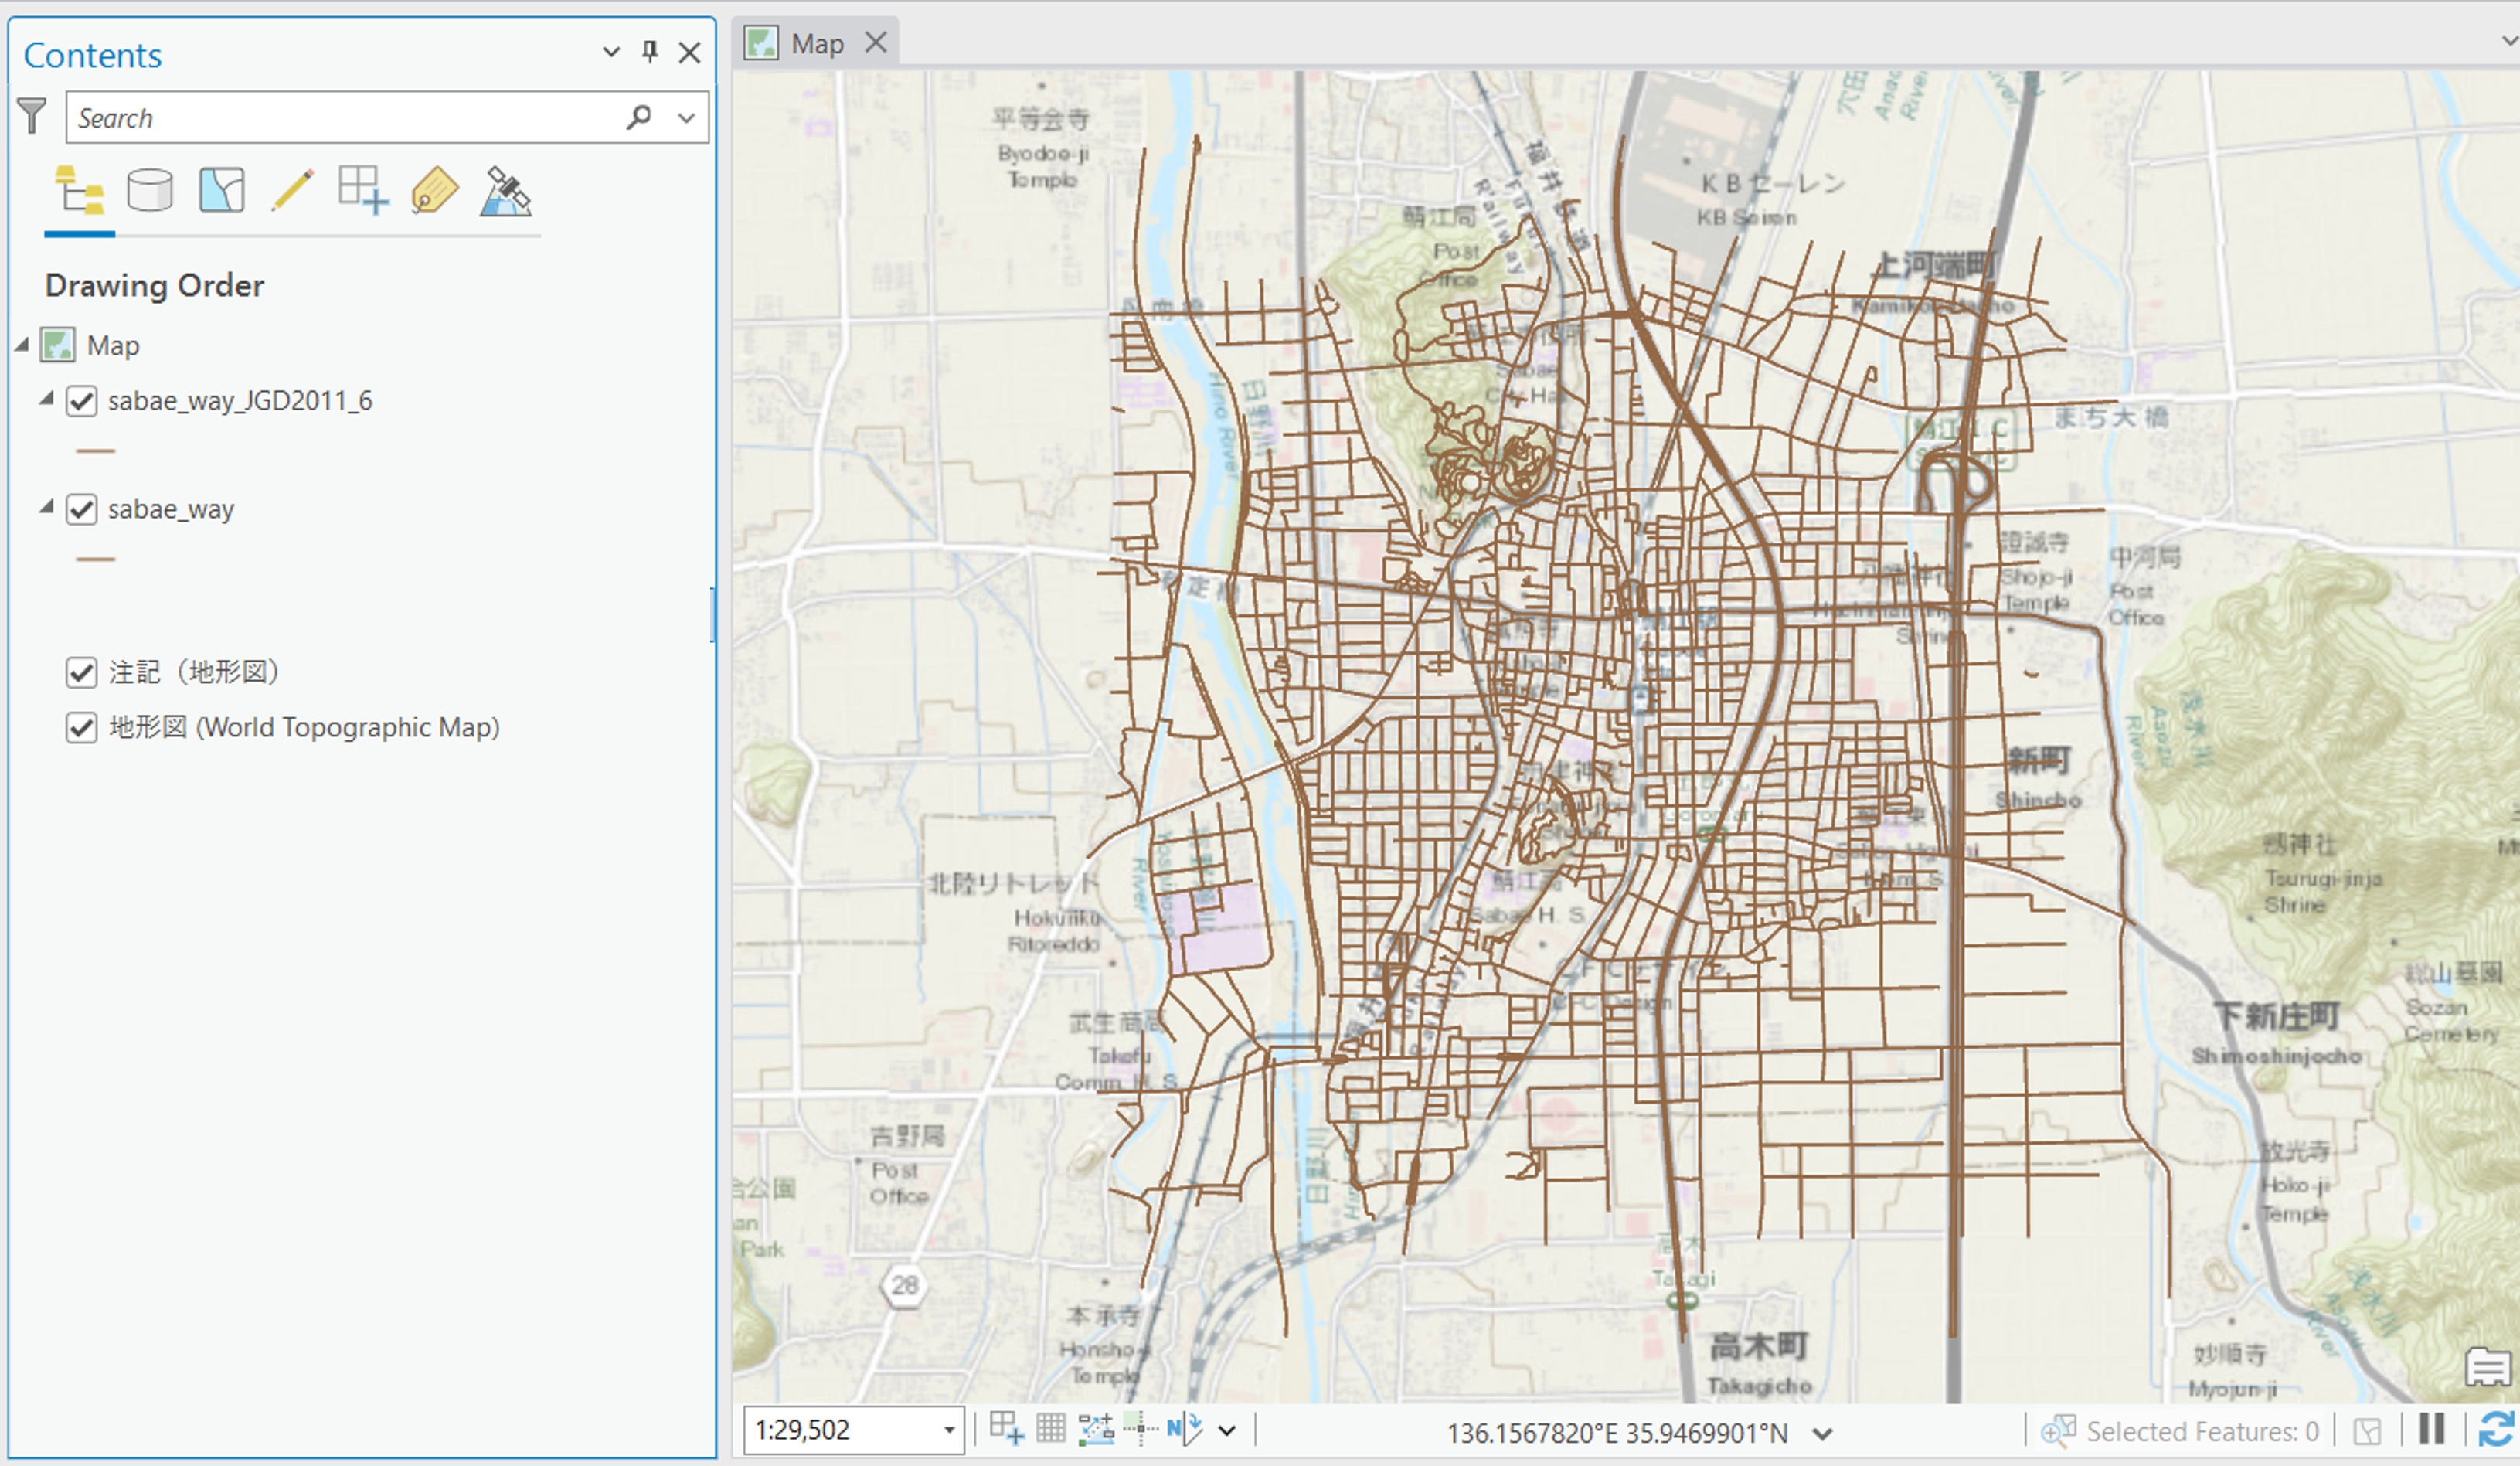Click the constraints icon in status bar

(1096, 1429)
